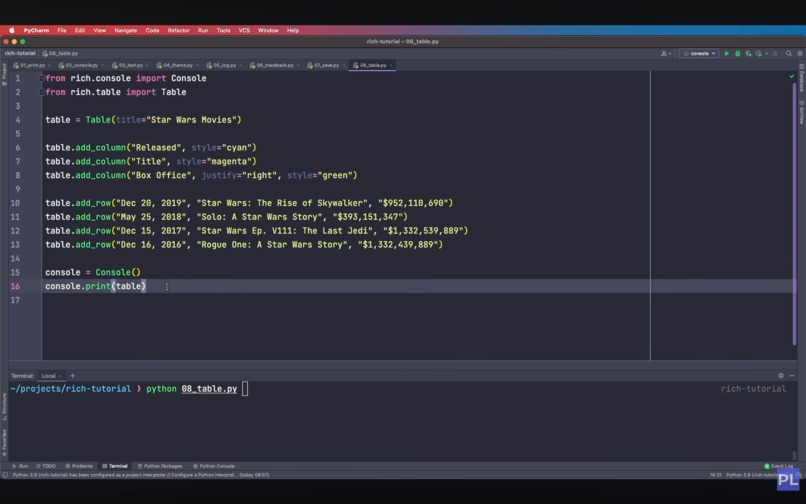Open the Structure tool window on left edge
The width and height of the screenshot is (806, 504).
click(4, 407)
